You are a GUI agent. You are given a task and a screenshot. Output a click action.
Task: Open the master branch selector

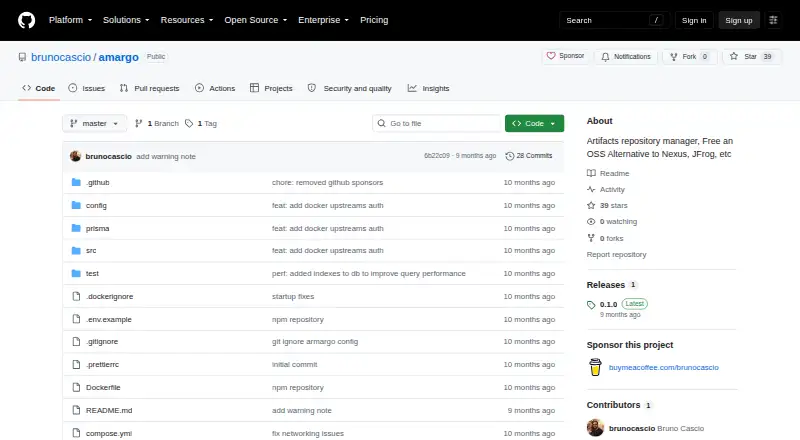pyautogui.click(x=94, y=124)
